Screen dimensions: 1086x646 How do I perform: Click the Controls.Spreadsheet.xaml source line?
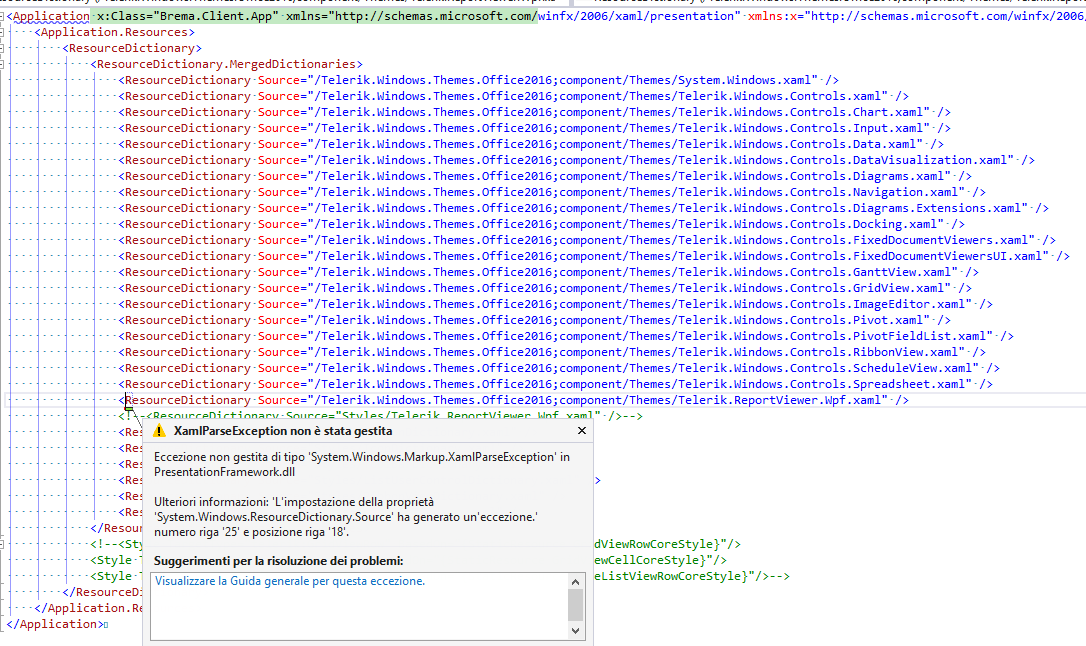(555, 382)
